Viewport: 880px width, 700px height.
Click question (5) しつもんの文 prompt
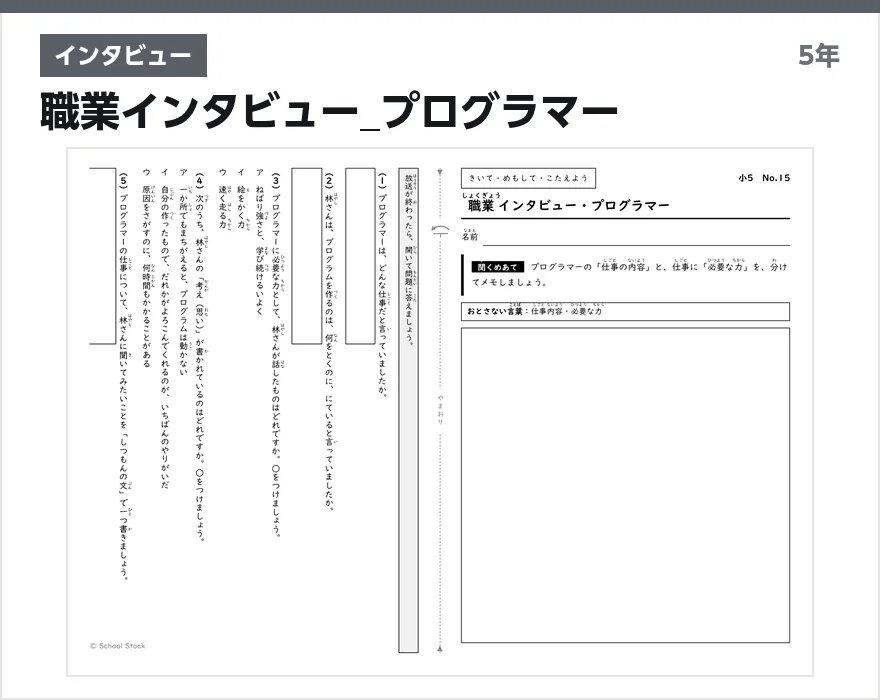[x=123, y=375]
